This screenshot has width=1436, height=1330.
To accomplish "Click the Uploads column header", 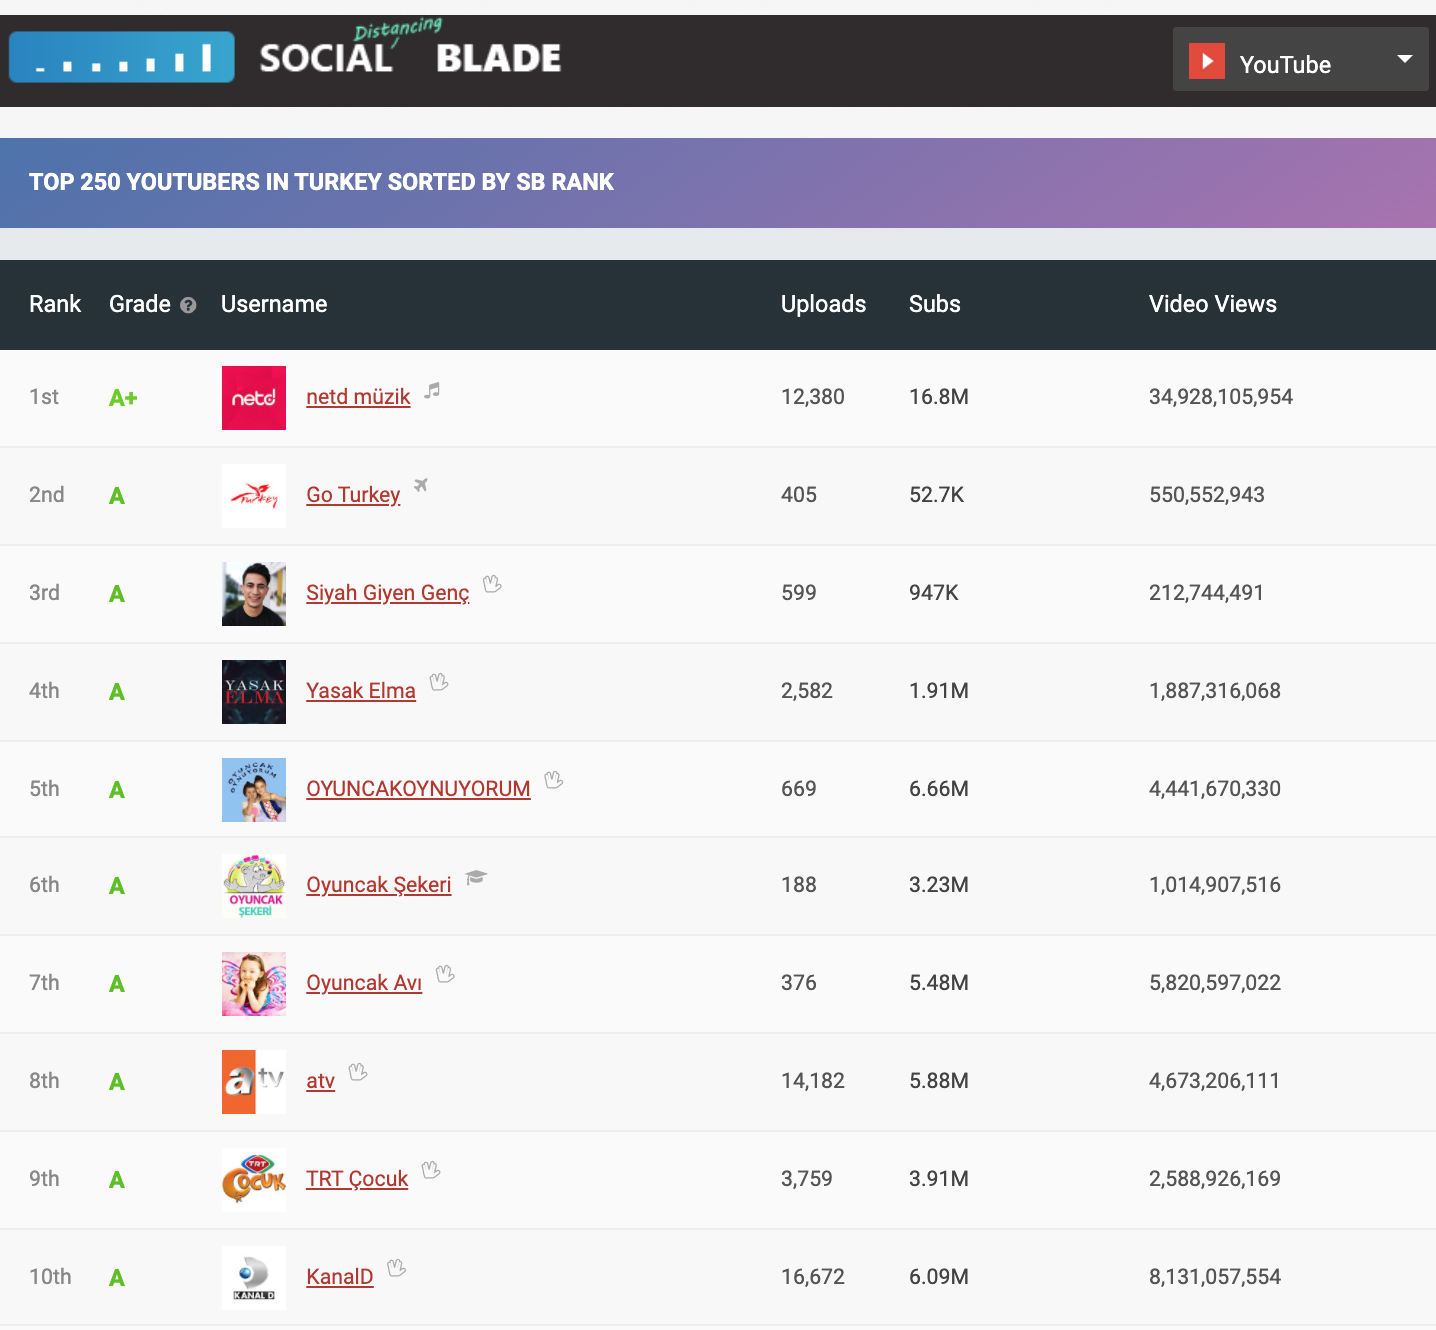I will [x=823, y=304].
